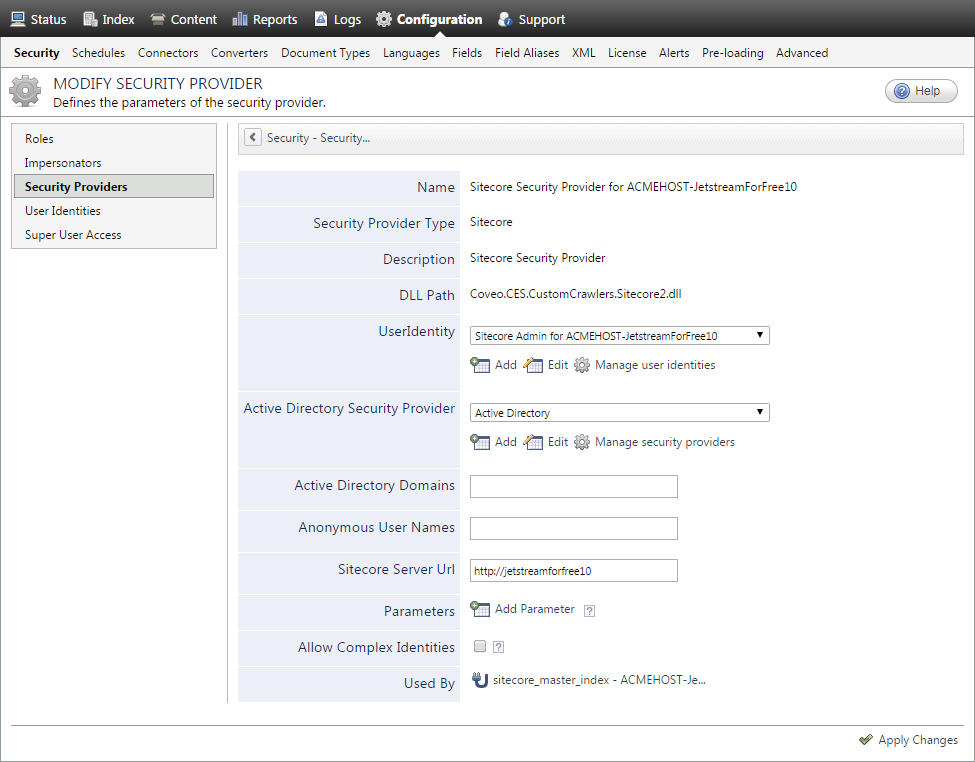Click the Logs icon in top bar
Viewport: 975px width, 762px height.
321,18
